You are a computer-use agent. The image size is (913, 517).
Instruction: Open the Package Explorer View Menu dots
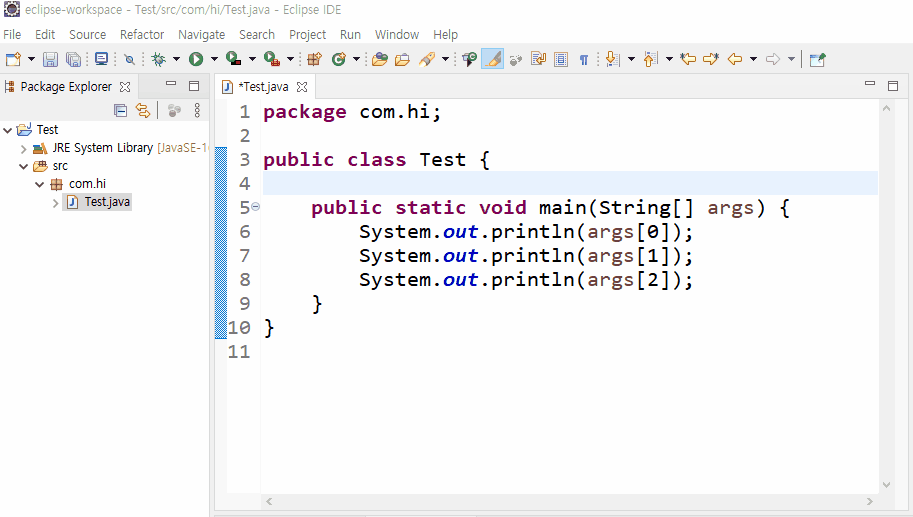(x=197, y=110)
